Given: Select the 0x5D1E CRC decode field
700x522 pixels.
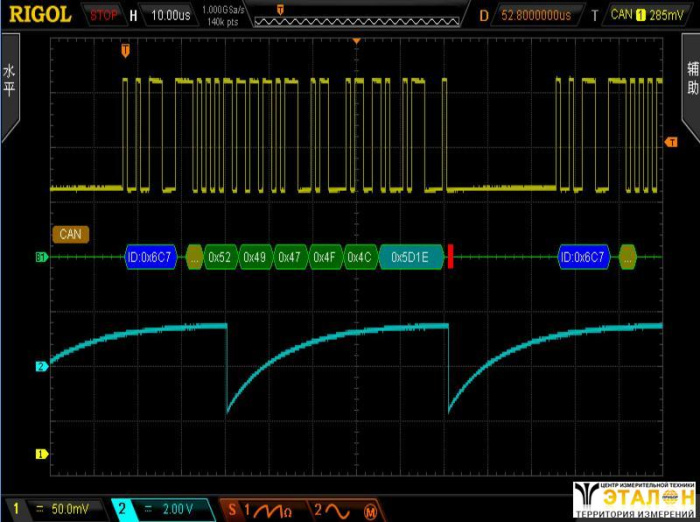Looking at the screenshot, I should pos(410,257).
